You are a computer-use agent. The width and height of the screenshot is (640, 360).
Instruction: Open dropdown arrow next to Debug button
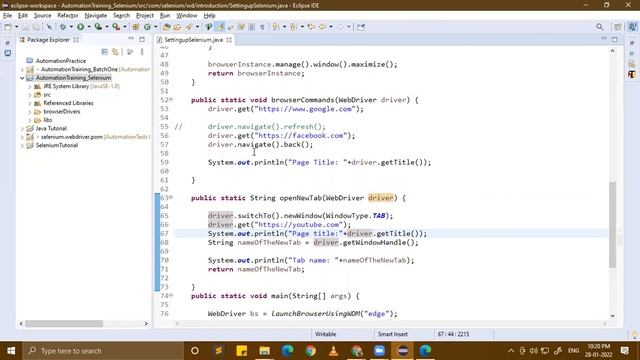[x=71, y=27]
